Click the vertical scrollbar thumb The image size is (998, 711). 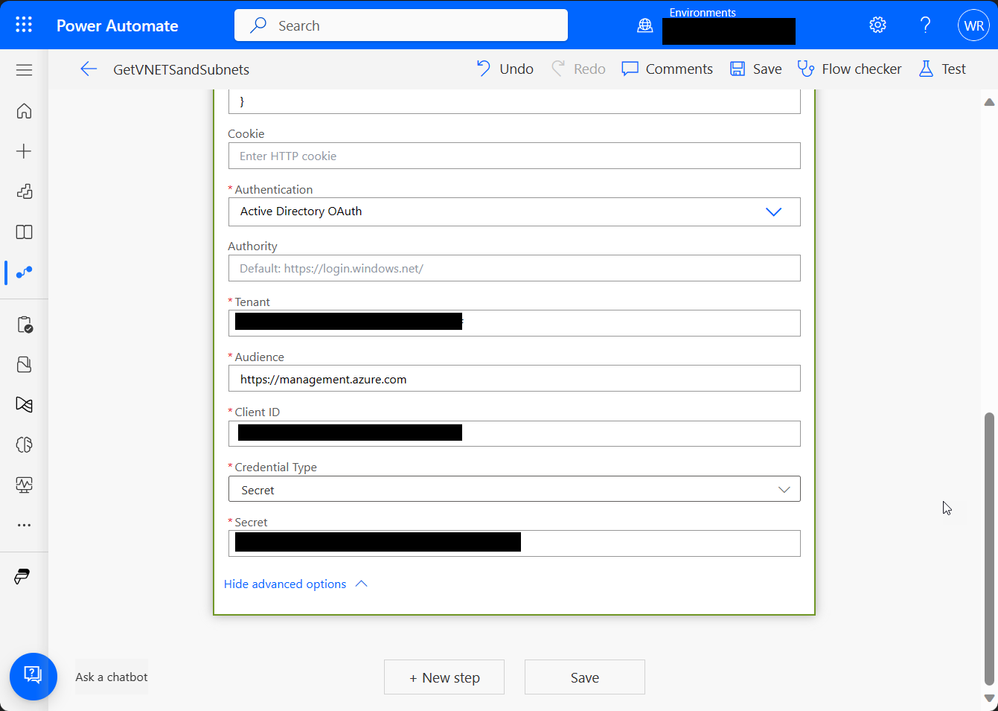point(990,547)
